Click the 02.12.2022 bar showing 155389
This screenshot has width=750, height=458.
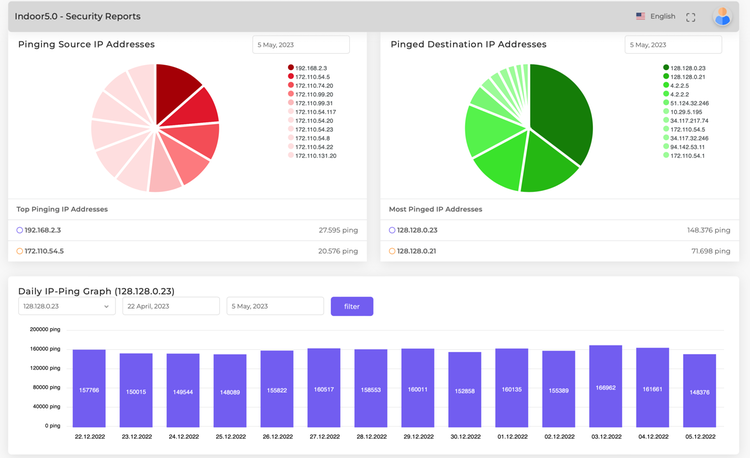[x=558, y=389]
